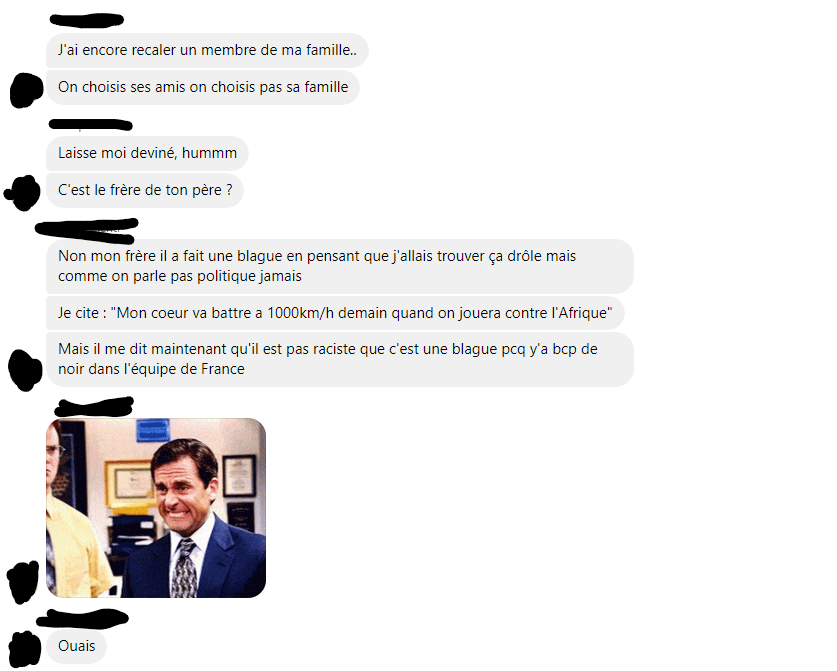This screenshot has height=671, width=837.
Task: Select the 'On choisis ses amis' message bubble
Action: pyautogui.click(x=203, y=87)
